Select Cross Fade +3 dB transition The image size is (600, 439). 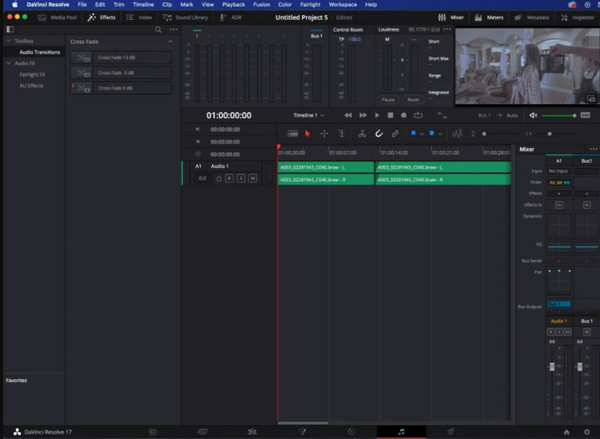(121, 57)
